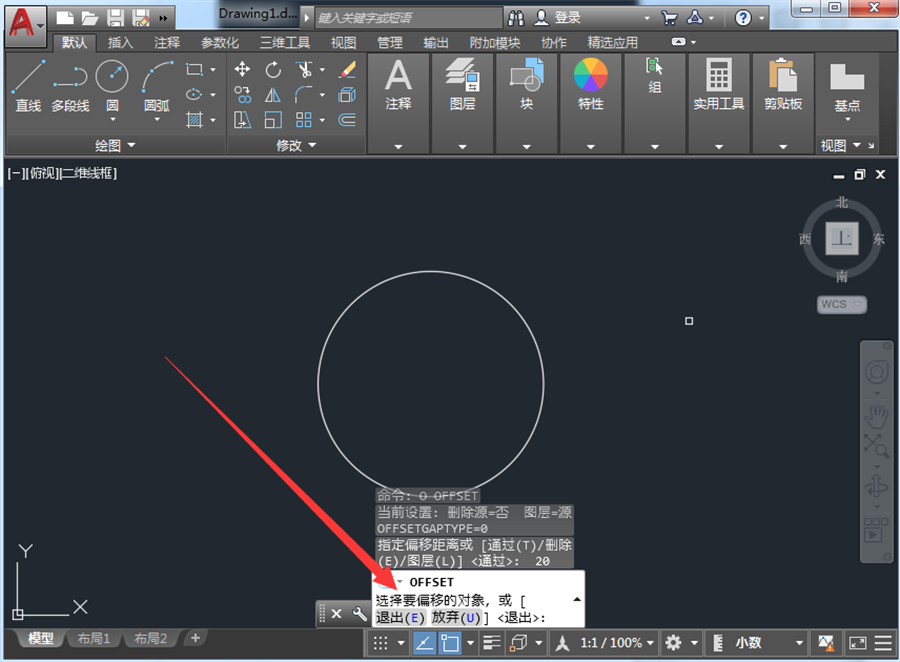The height and width of the screenshot is (662, 900).
Task: Activate the Mirror tool
Action: (x=273, y=95)
